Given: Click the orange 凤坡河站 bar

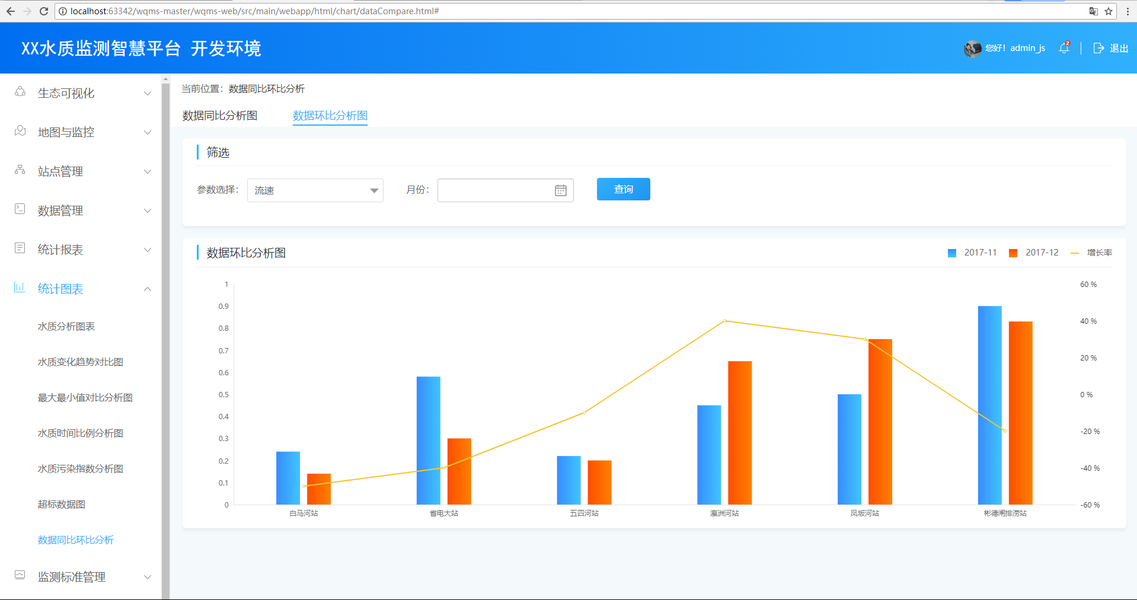Looking at the screenshot, I should pos(880,422).
